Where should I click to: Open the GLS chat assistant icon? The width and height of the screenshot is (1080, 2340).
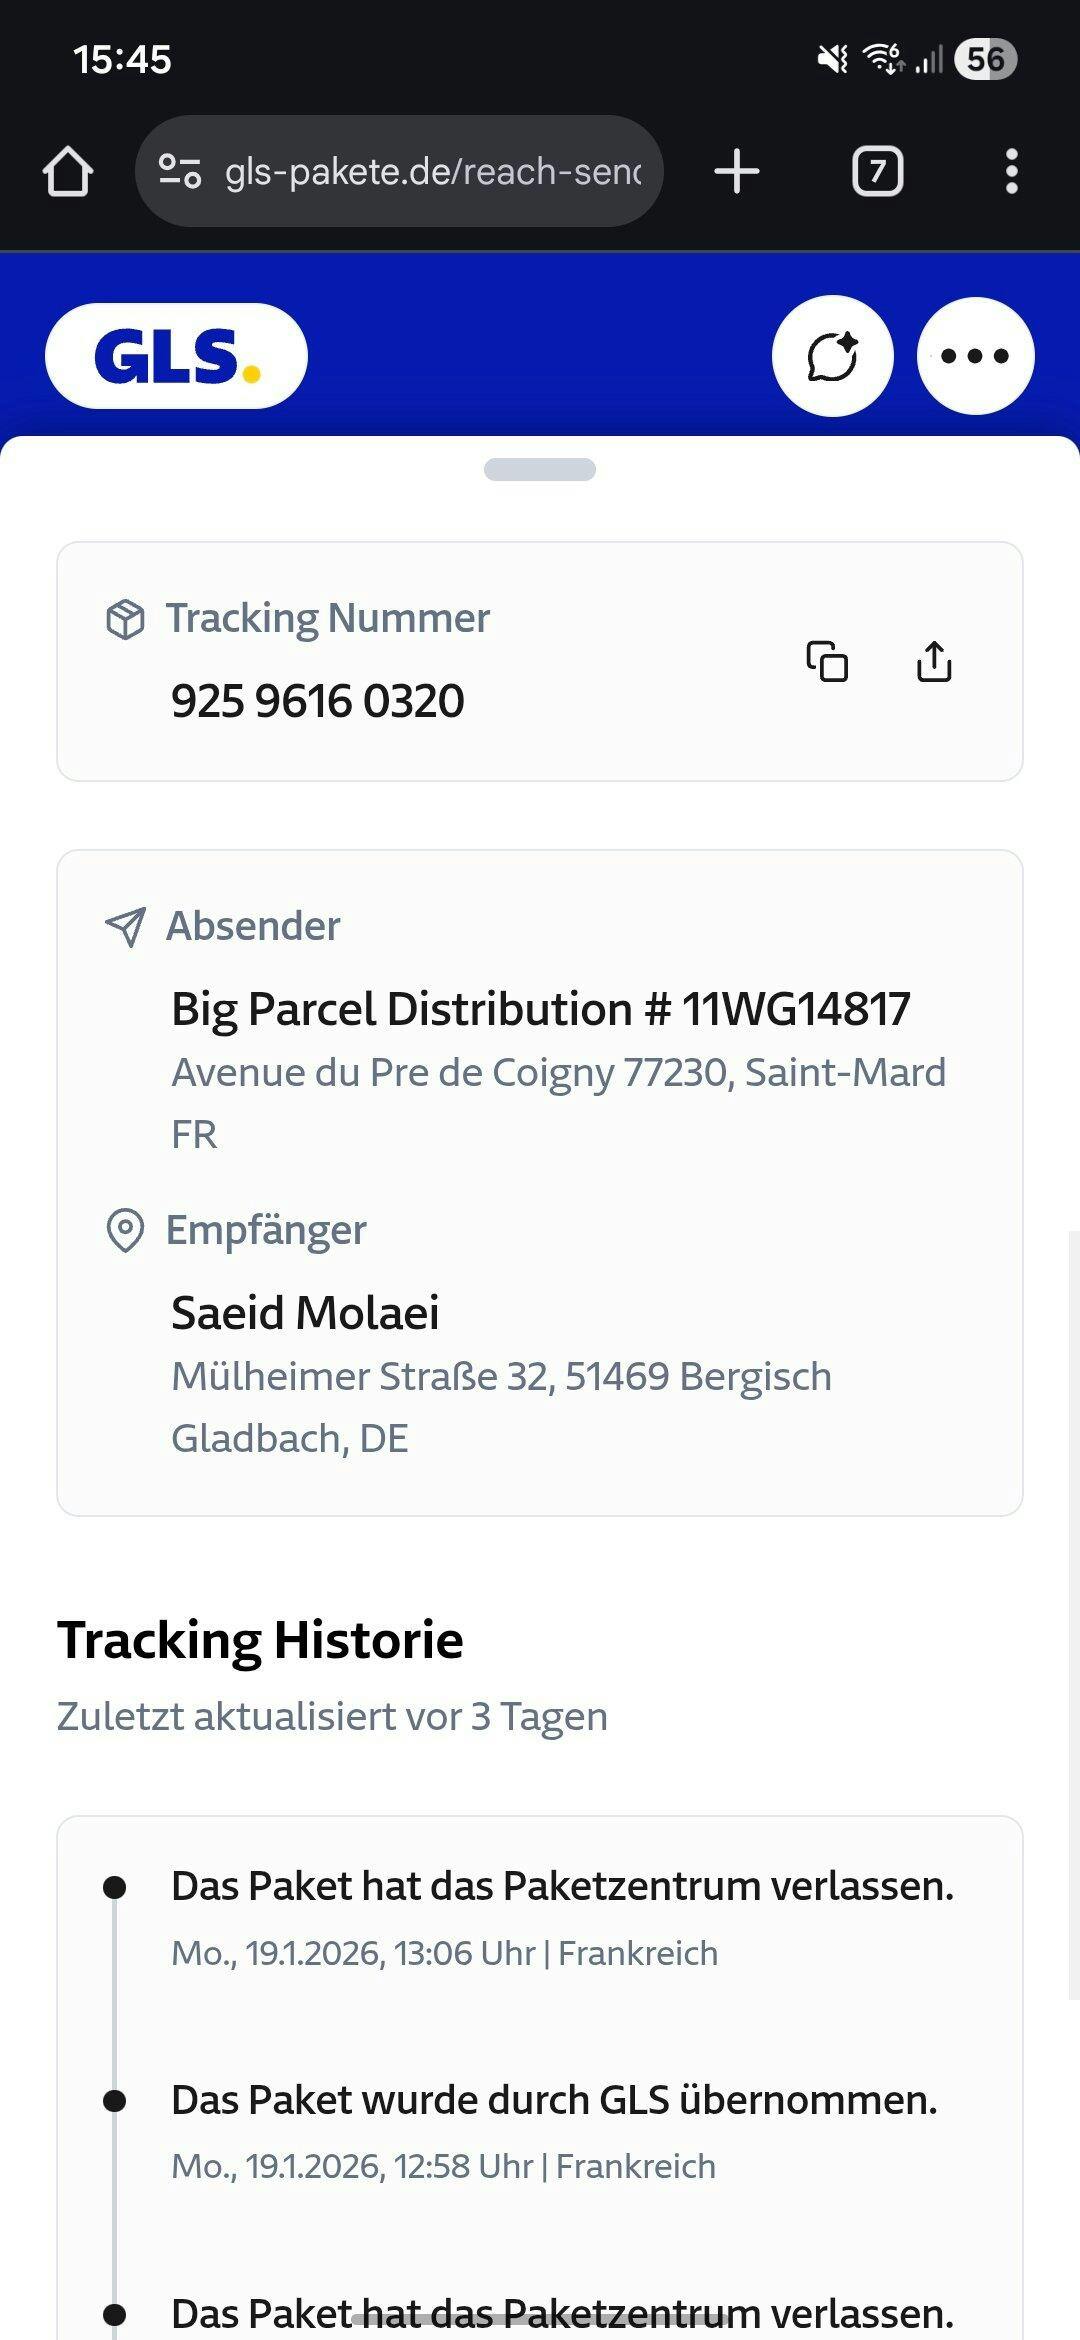[832, 356]
